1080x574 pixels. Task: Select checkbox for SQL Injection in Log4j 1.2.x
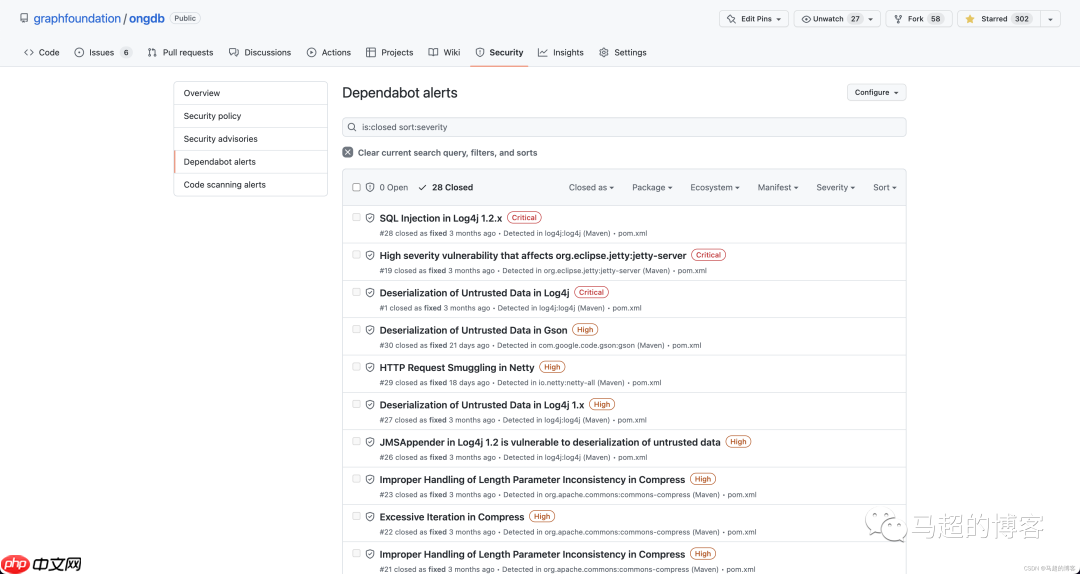click(x=356, y=217)
